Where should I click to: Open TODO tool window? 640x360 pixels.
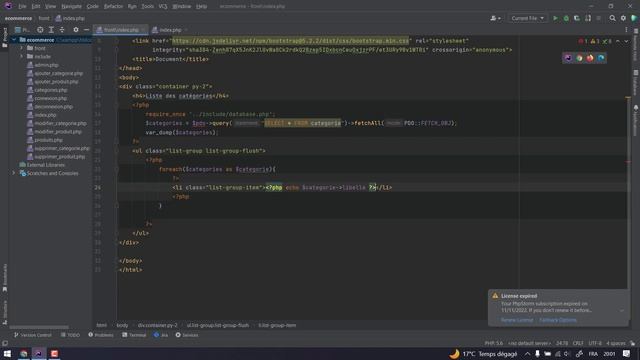pos(70,335)
